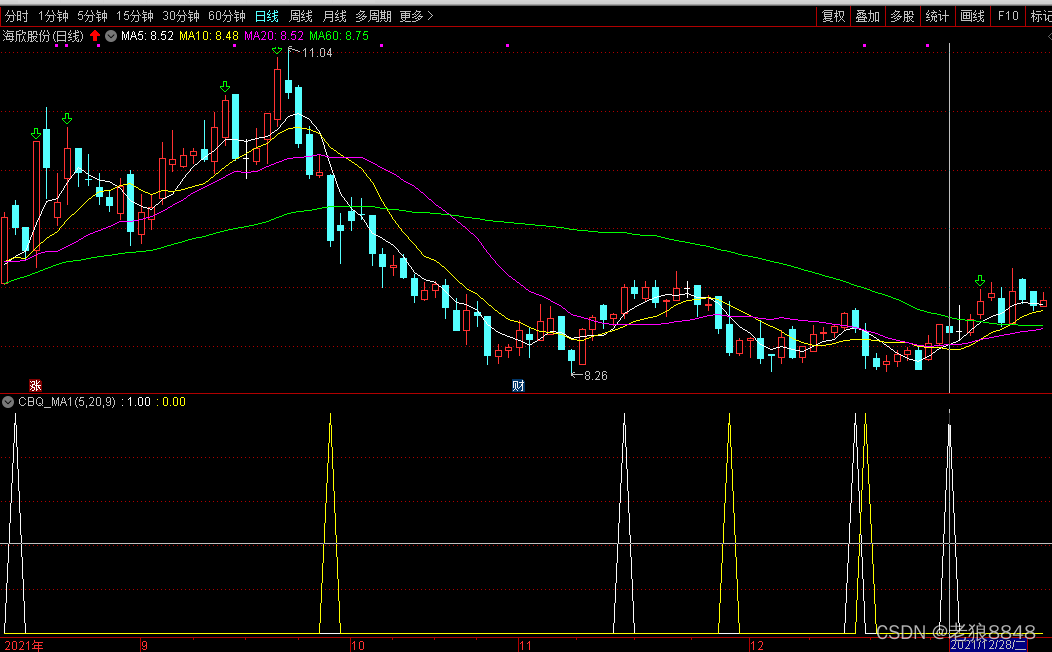Expand the CBQ_MA1 indicator dropdown circle
Image resolution: width=1052 pixels, height=652 pixels.
coord(8,402)
